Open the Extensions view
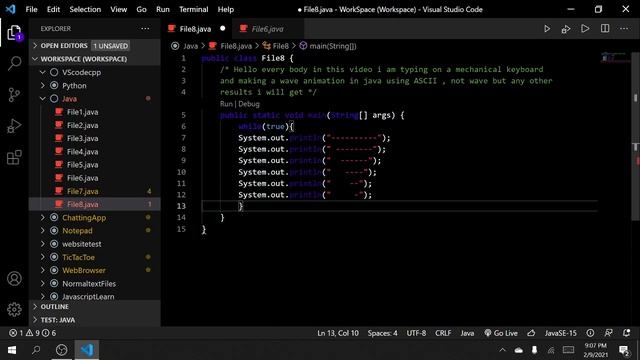 pyautogui.click(x=14, y=157)
